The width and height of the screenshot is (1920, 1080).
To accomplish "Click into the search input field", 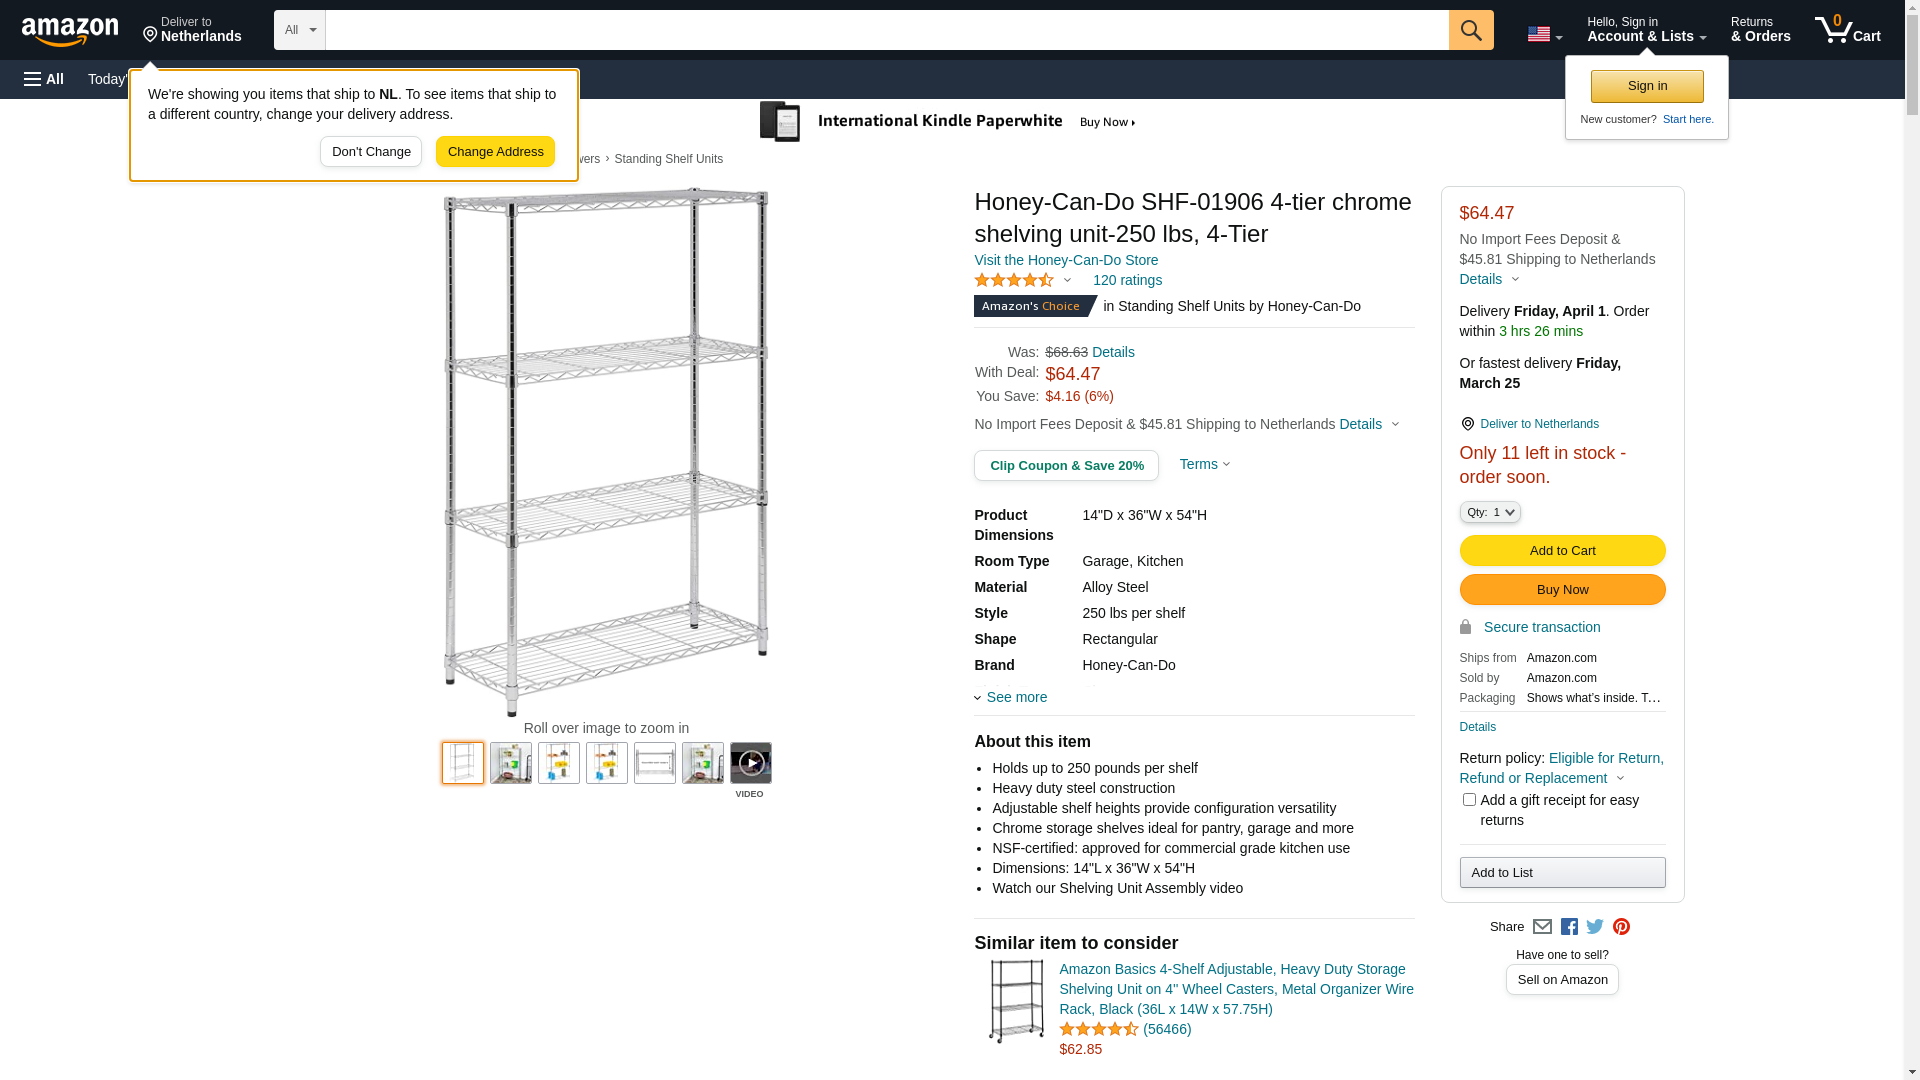I will pos(886,30).
